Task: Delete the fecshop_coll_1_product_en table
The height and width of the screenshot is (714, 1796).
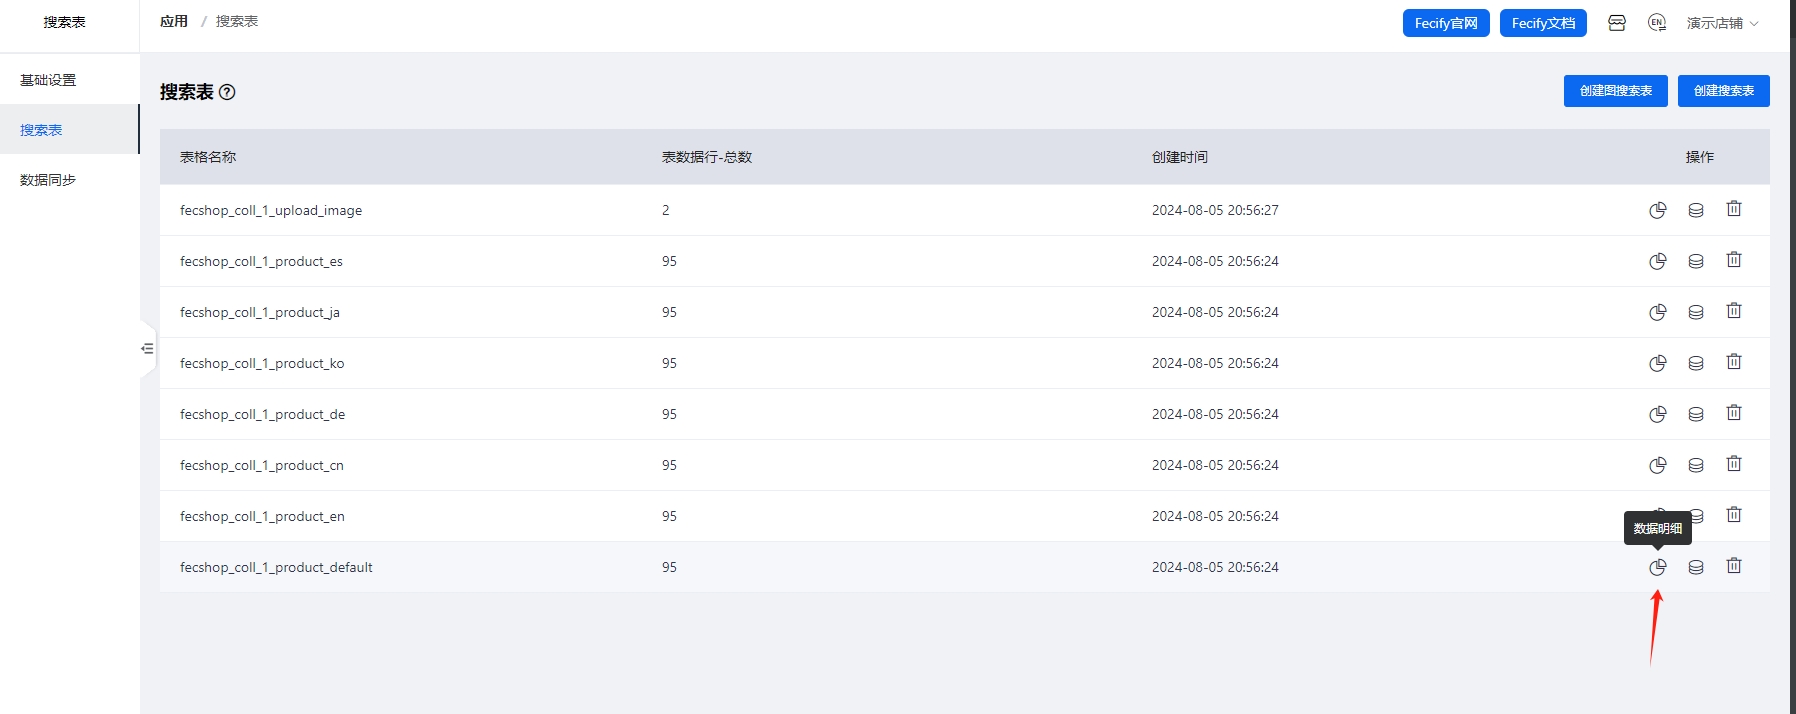Action: pos(1734,515)
